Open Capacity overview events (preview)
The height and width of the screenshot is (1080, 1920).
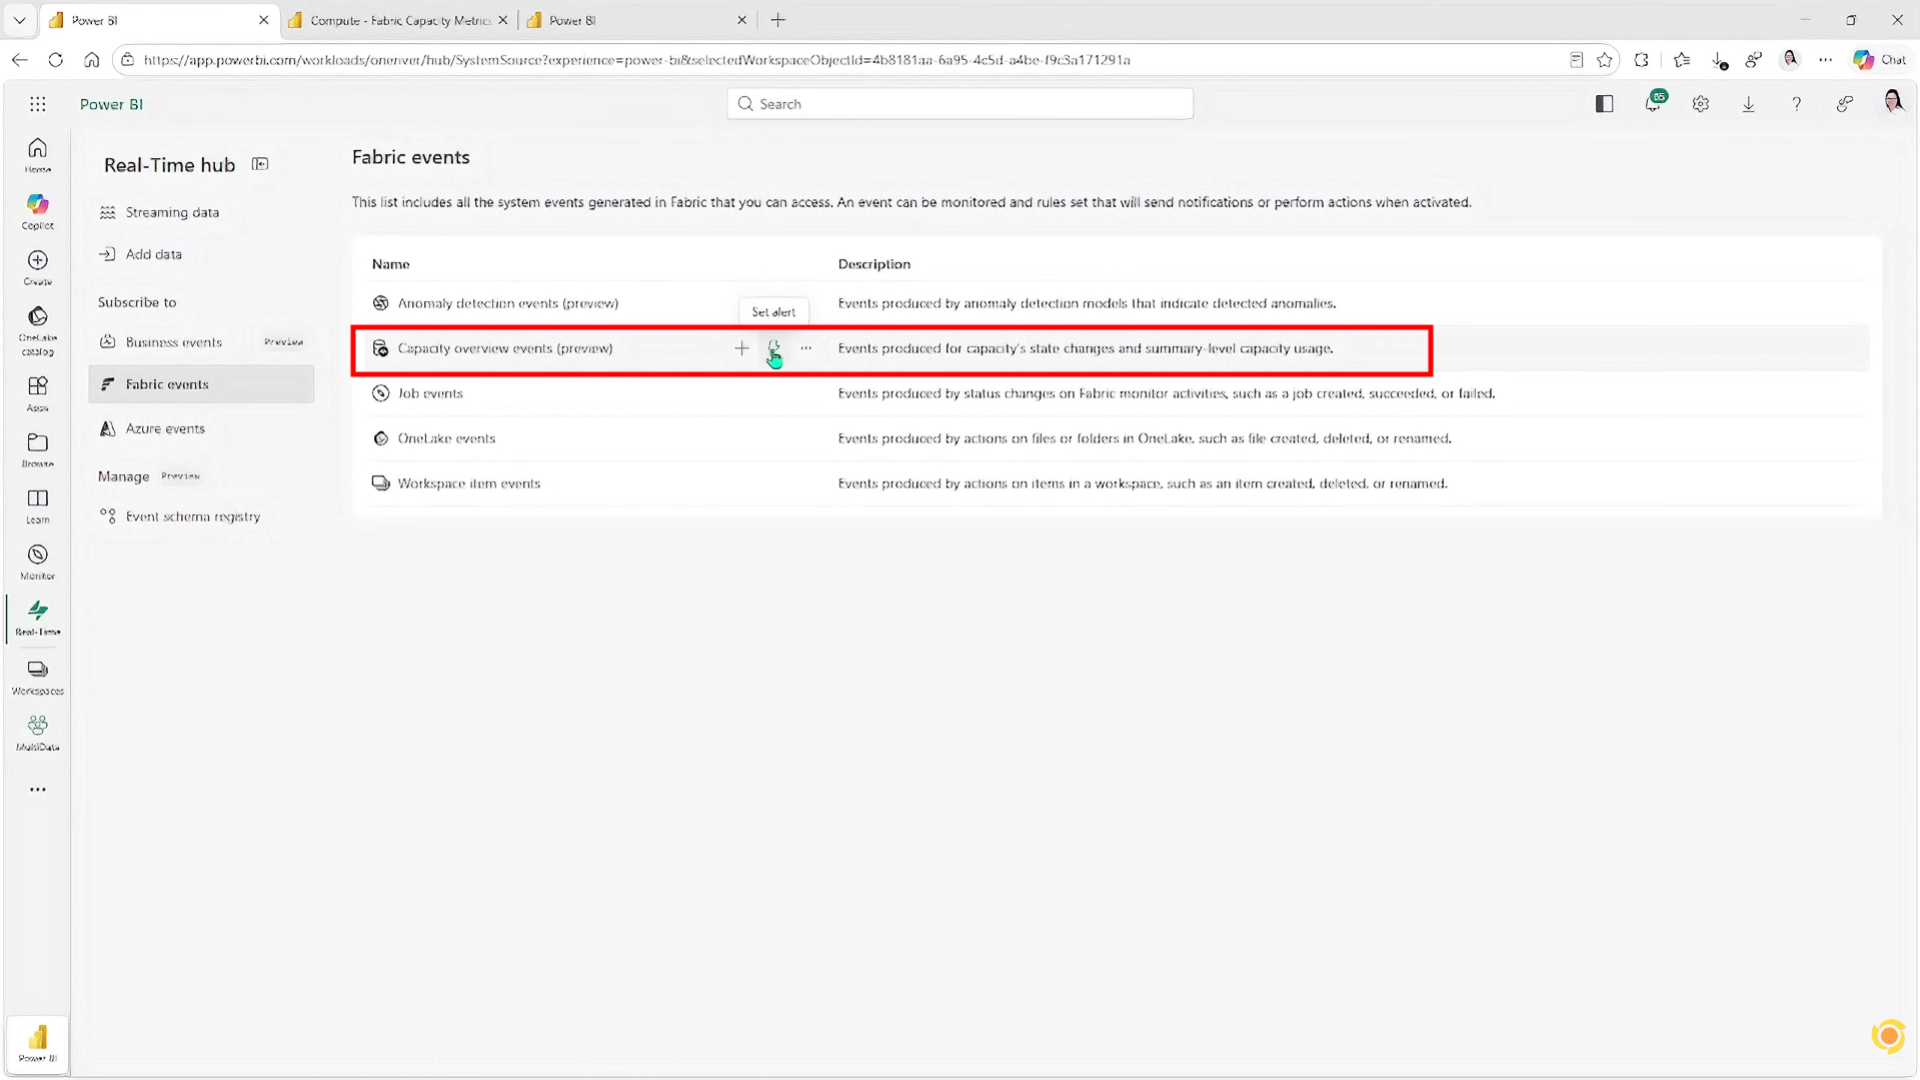coord(505,348)
